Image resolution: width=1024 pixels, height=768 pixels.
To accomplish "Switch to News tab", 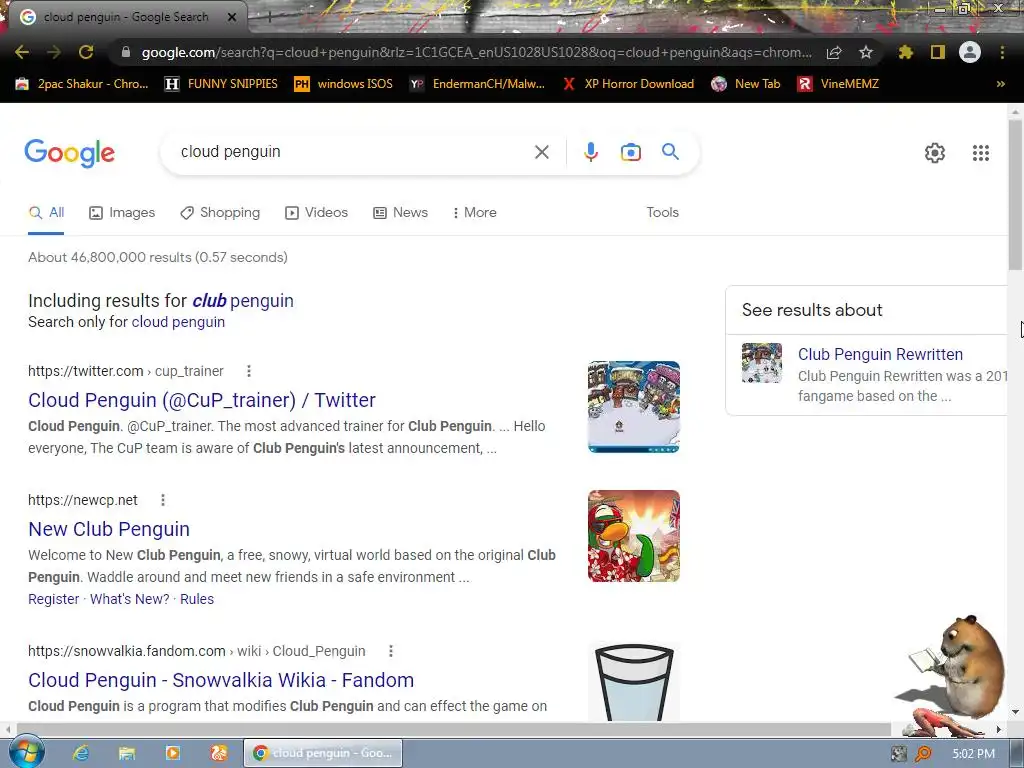I will [400, 212].
